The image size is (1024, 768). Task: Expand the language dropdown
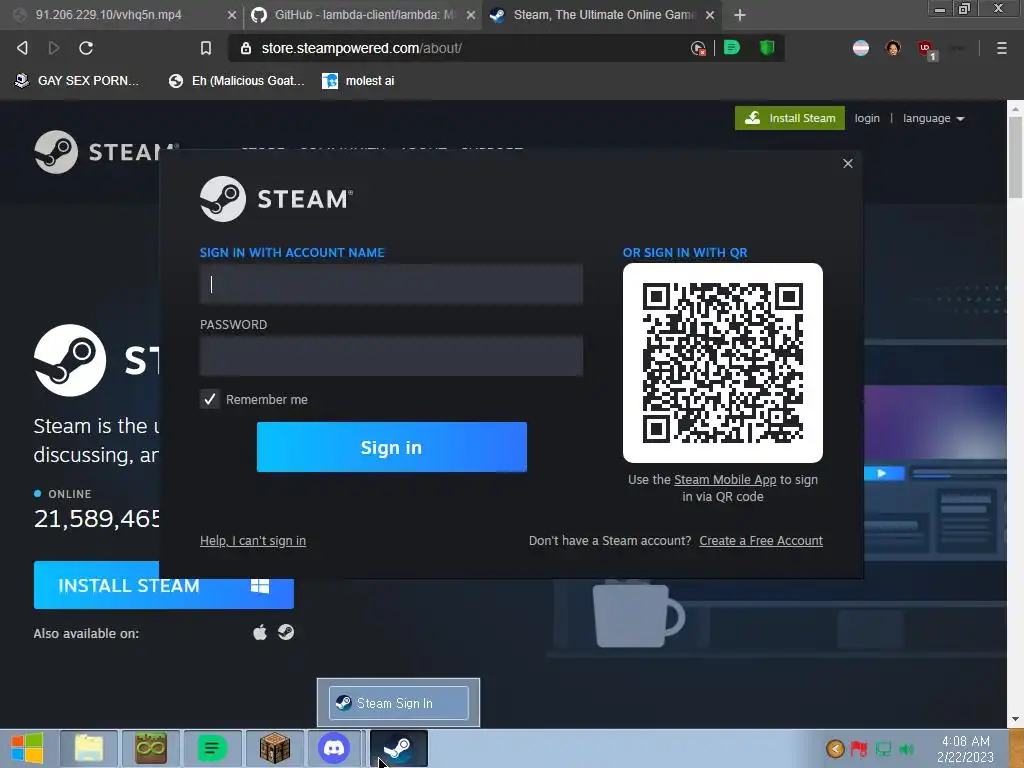coord(933,118)
